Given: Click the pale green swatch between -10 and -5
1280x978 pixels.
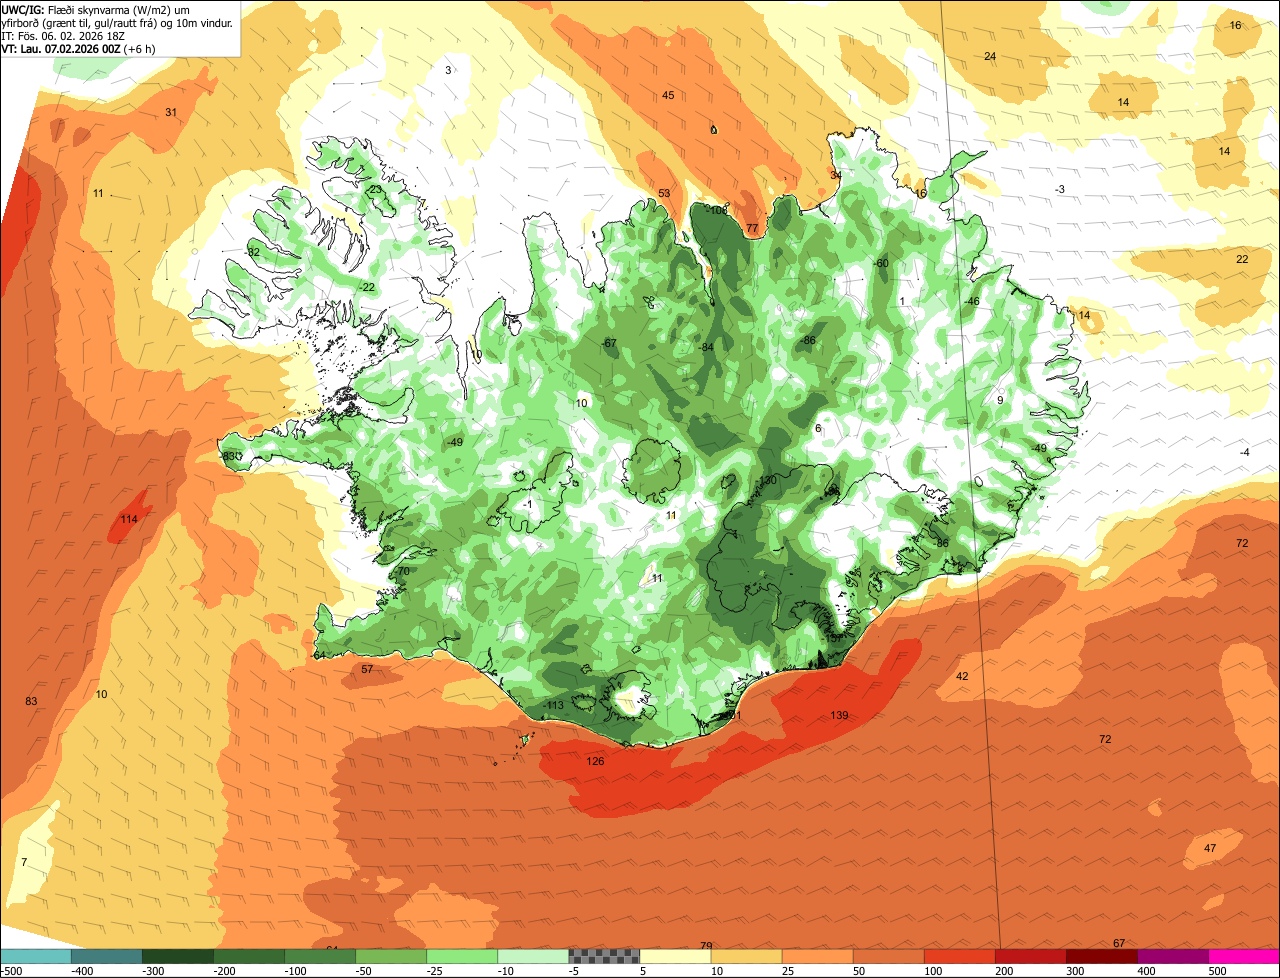Looking at the screenshot, I should pyautogui.click(x=533, y=956).
